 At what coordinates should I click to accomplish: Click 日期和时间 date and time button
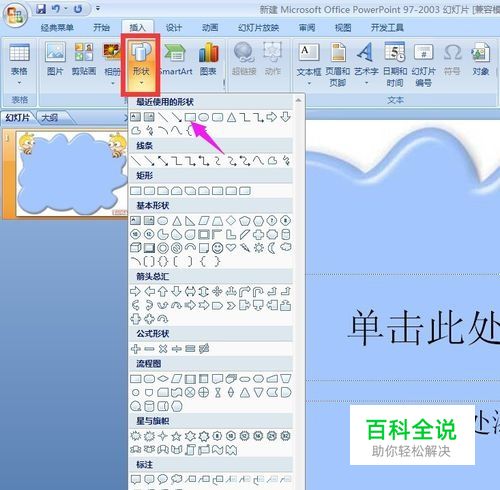tap(395, 65)
